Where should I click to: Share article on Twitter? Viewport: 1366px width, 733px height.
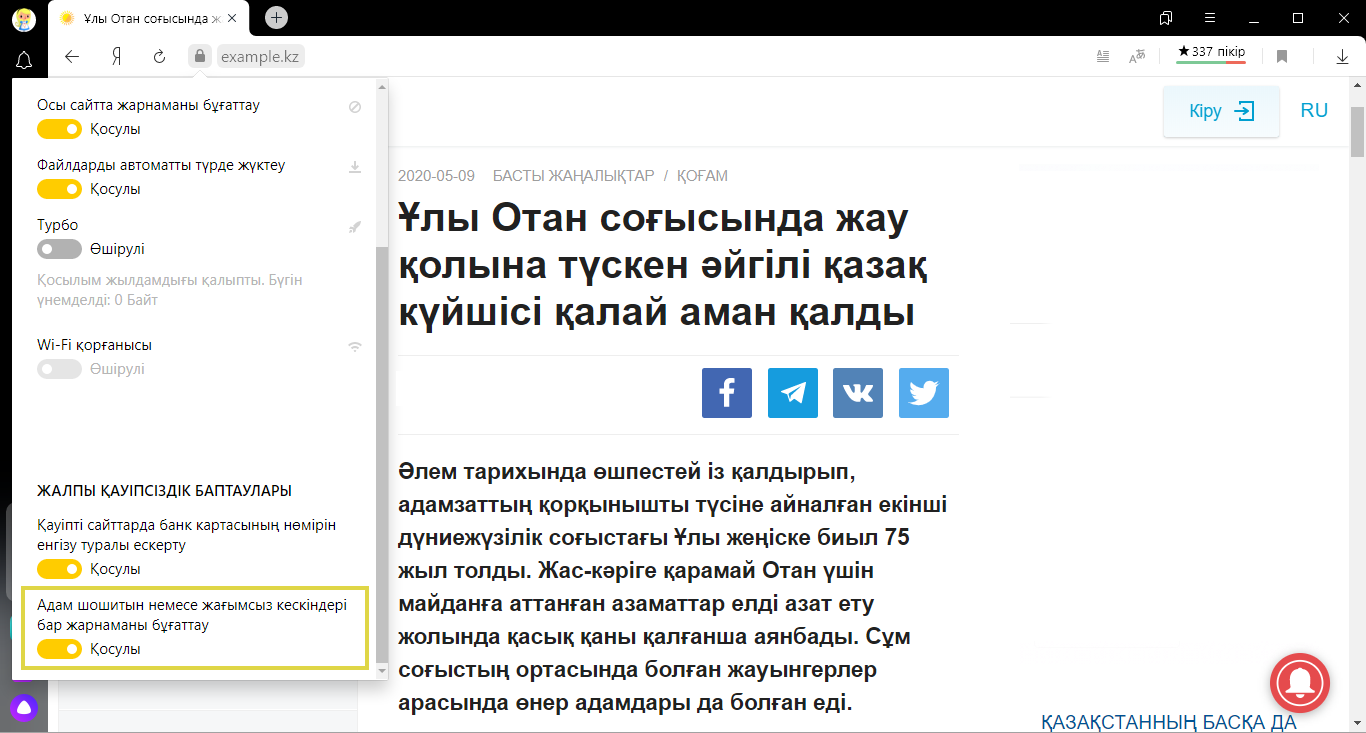[924, 393]
